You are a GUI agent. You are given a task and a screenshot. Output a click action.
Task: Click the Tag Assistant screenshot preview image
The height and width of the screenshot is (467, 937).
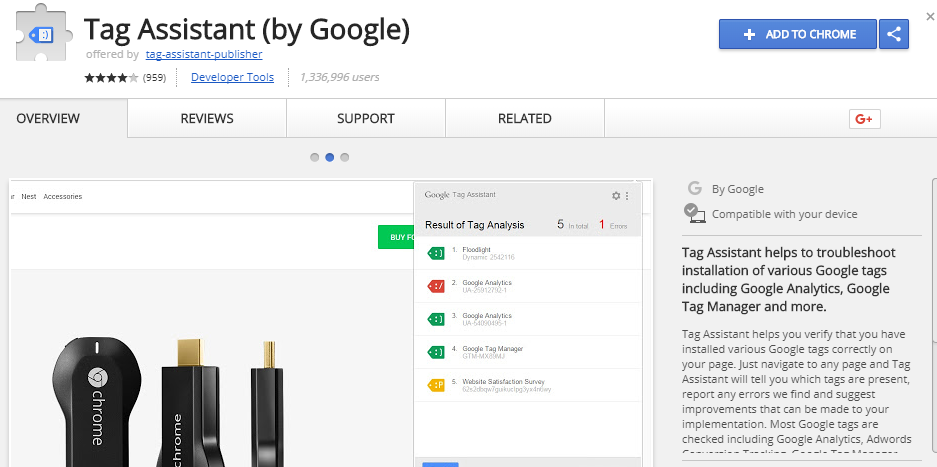tap(331, 323)
